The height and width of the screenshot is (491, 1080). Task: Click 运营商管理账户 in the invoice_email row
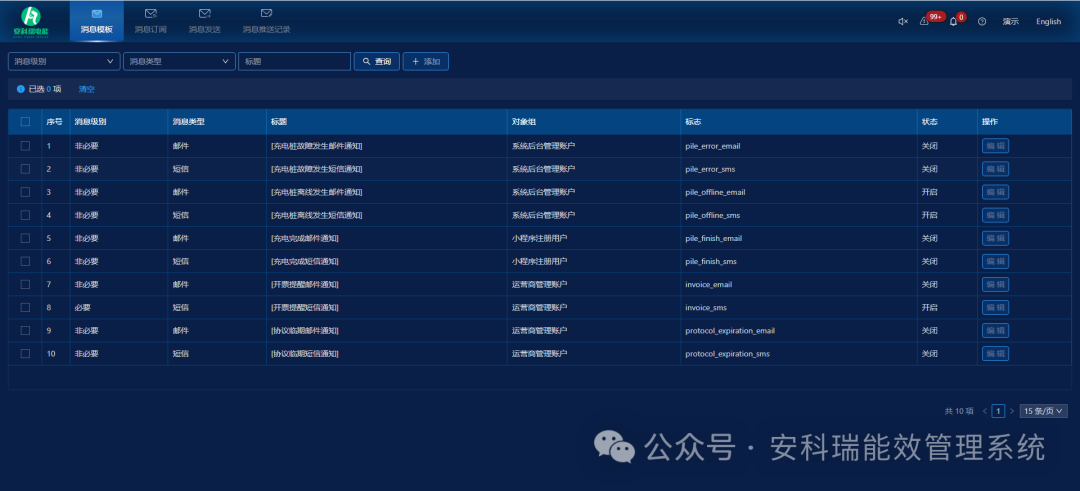(539, 284)
